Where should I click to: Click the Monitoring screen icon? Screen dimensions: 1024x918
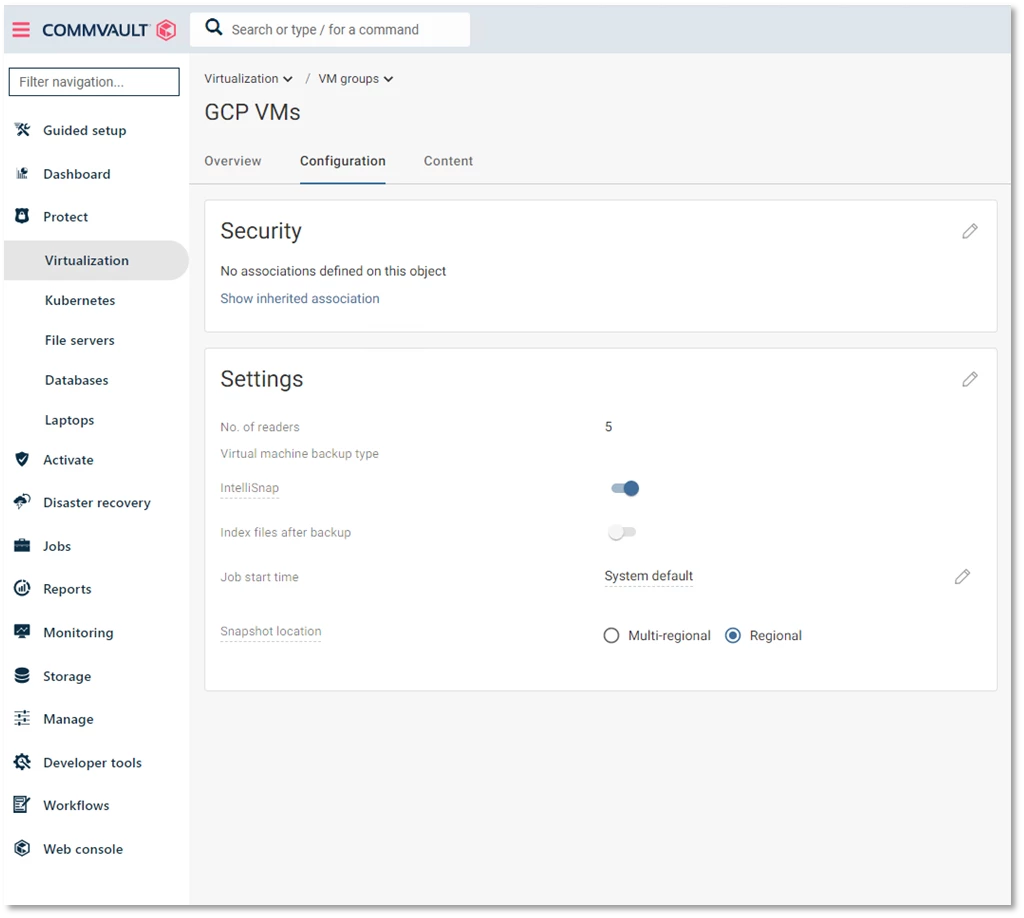tap(22, 631)
